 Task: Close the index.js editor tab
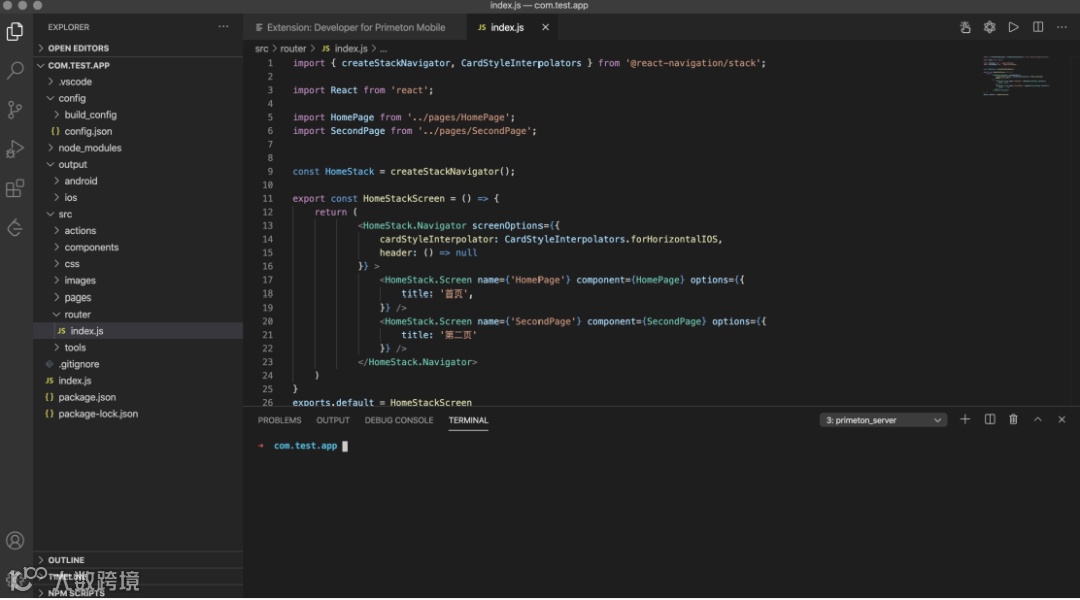[x=546, y=28]
